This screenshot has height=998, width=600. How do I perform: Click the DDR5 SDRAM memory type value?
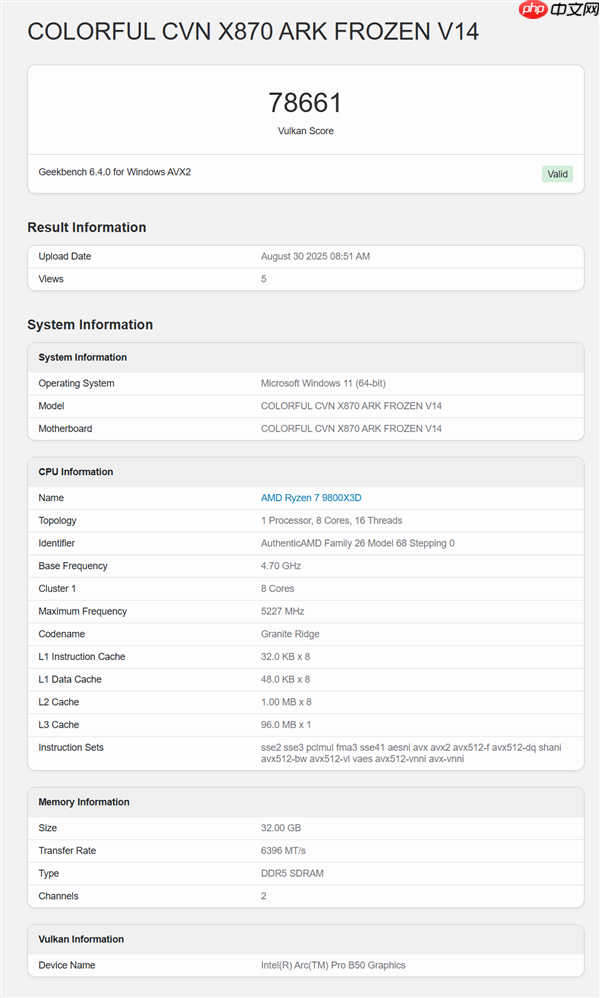point(292,873)
